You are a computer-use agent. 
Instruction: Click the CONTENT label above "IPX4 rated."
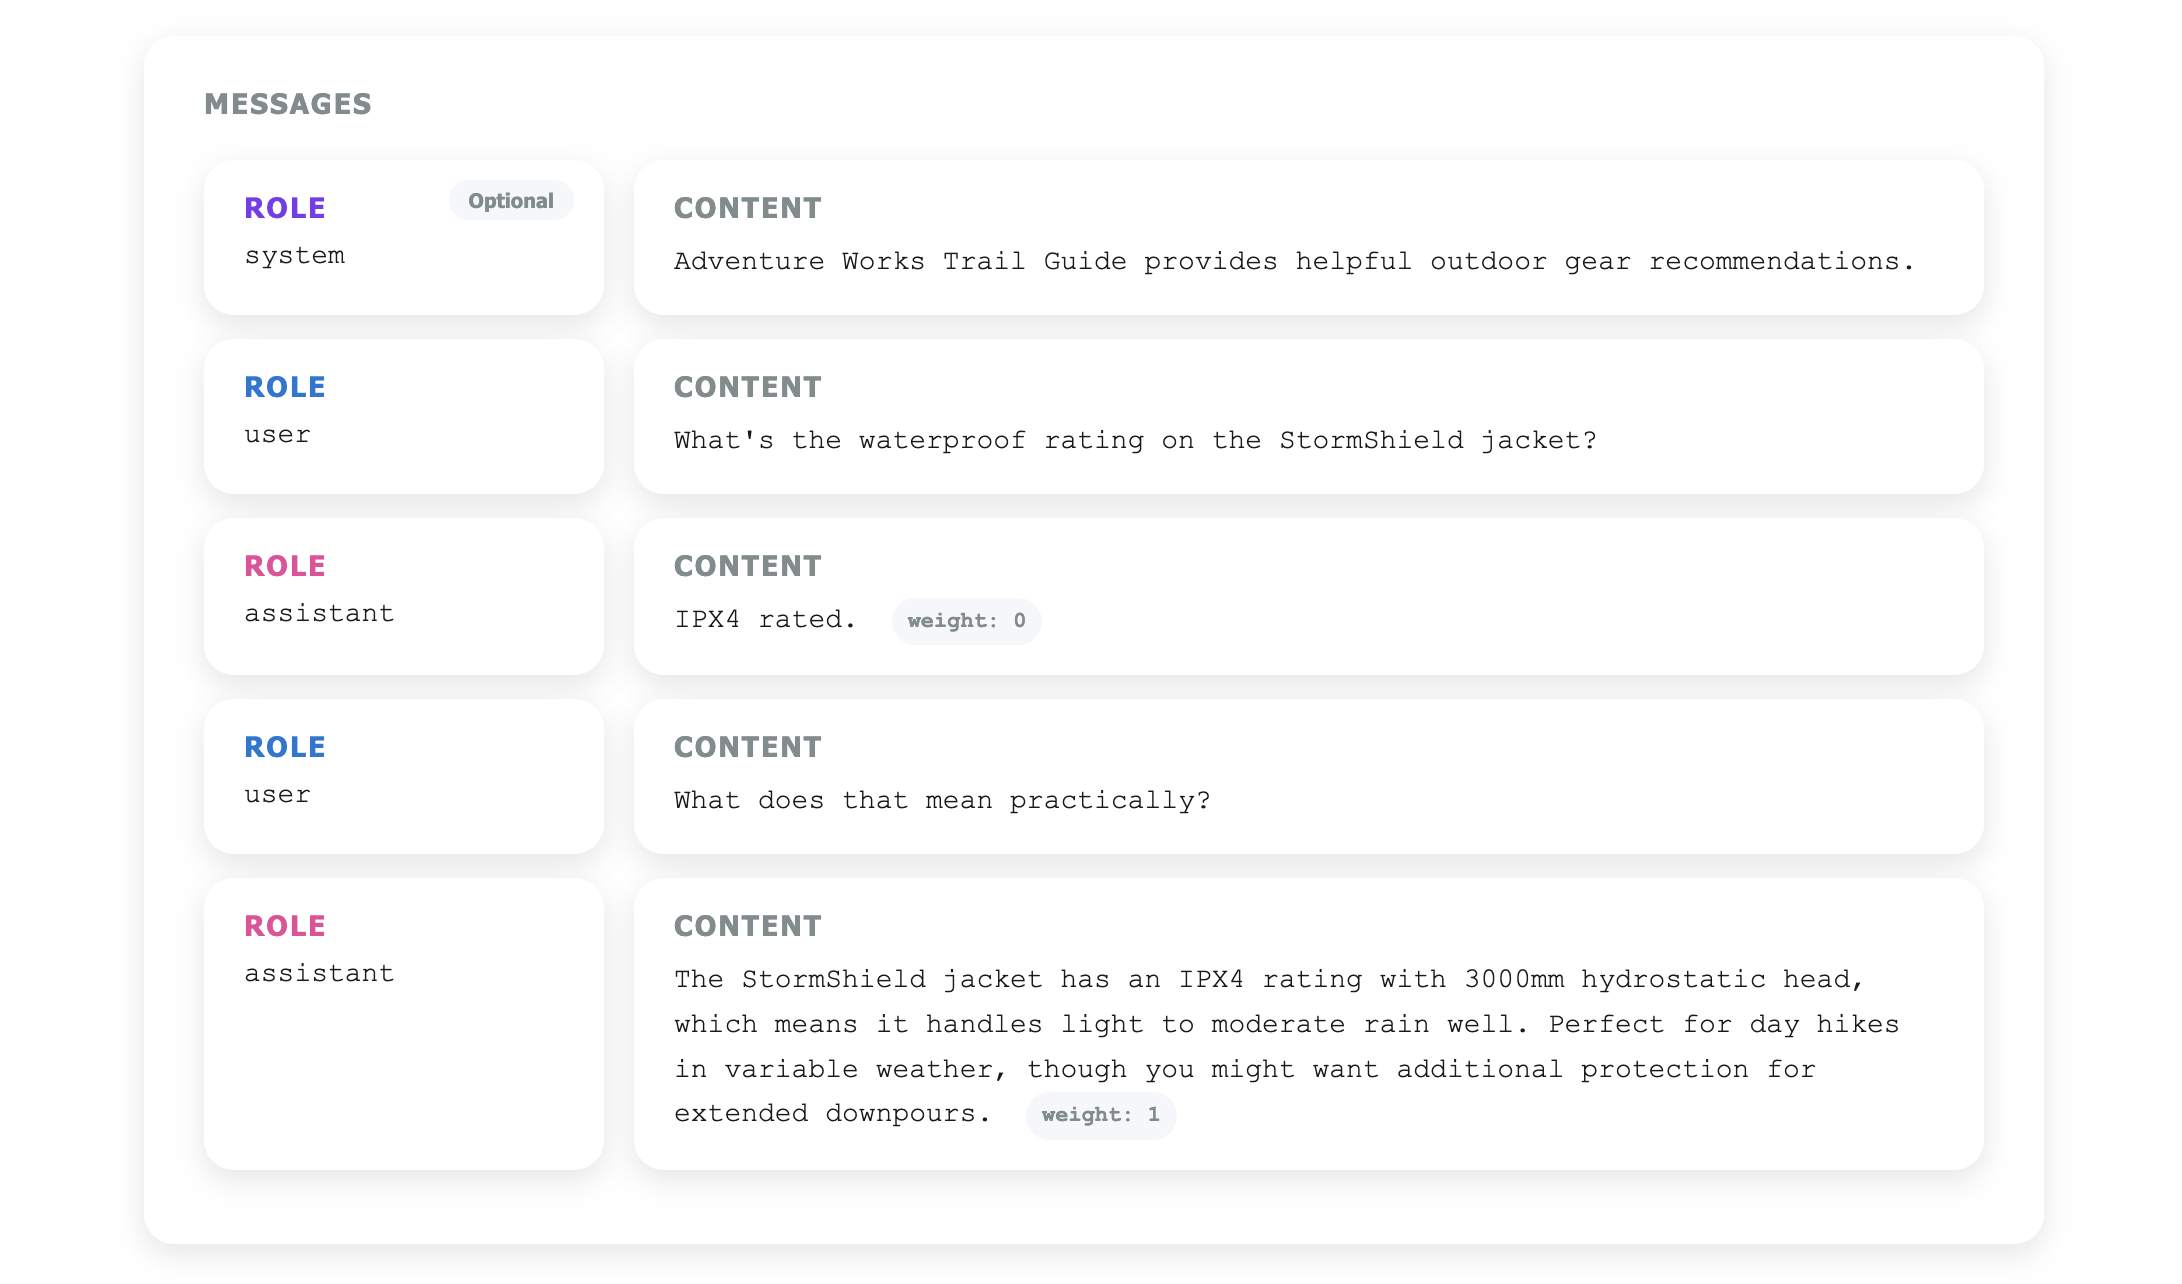pos(747,566)
